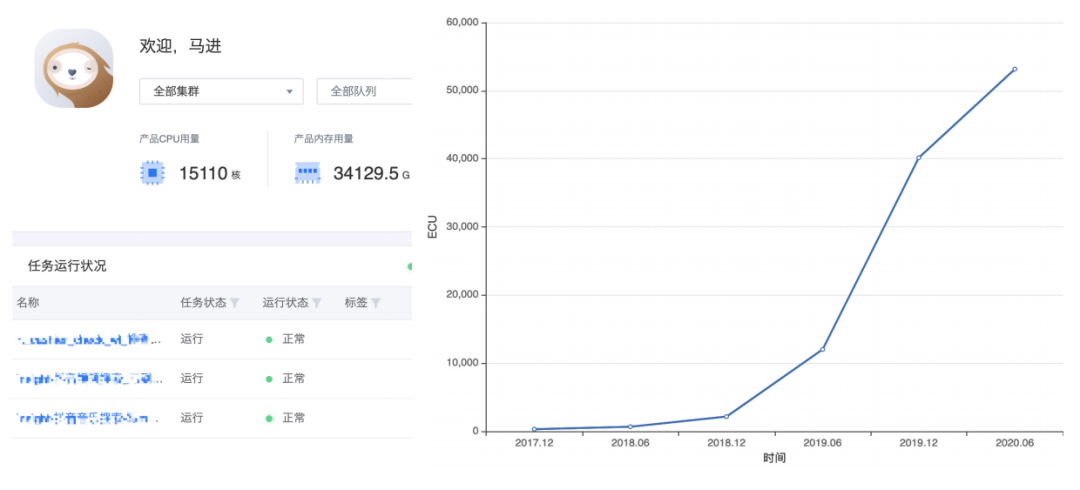Click the product memory usage icon
Image resolution: width=1080 pixels, height=490 pixels.
pyautogui.click(x=308, y=174)
